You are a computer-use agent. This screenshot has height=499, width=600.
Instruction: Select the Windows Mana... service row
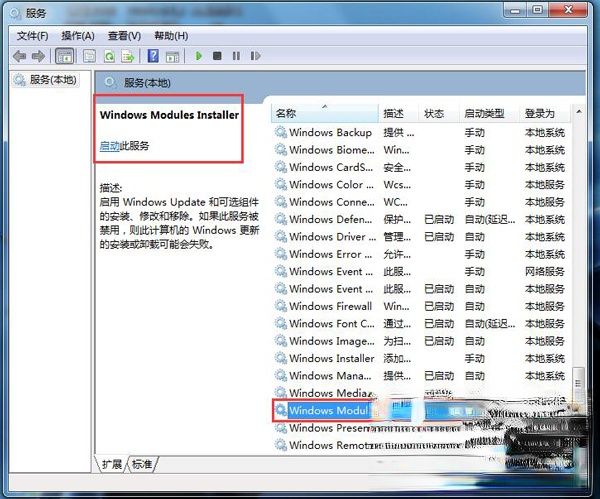pyautogui.click(x=421, y=376)
